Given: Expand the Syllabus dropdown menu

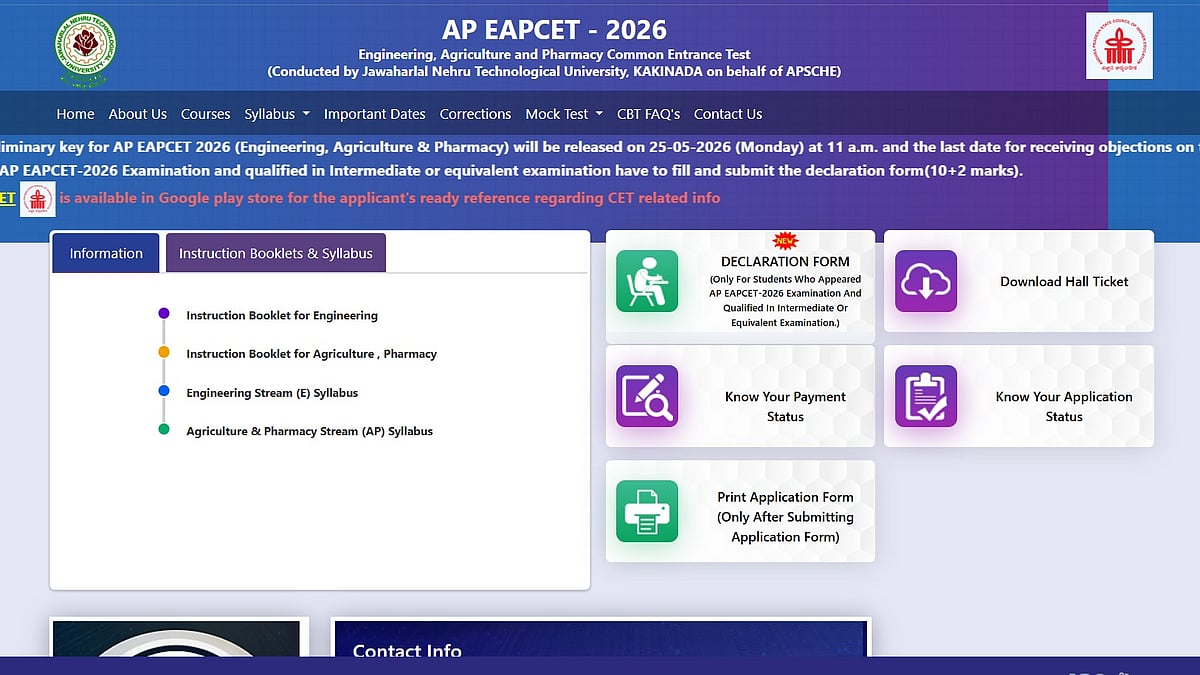Looking at the screenshot, I should [277, 114].
